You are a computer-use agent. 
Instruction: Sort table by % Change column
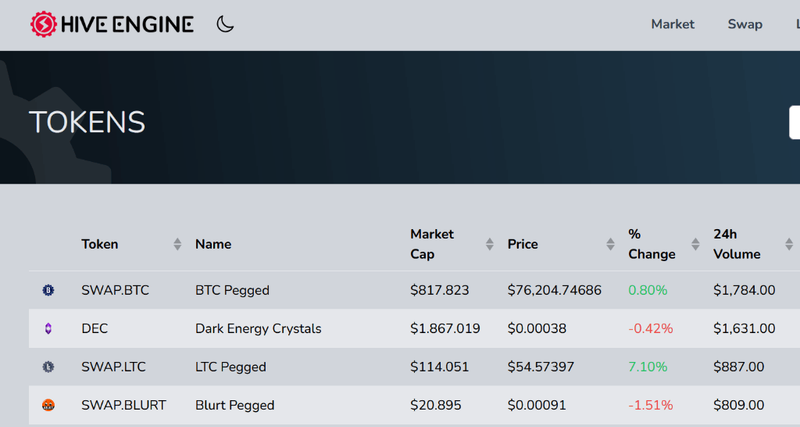[695, 244]
